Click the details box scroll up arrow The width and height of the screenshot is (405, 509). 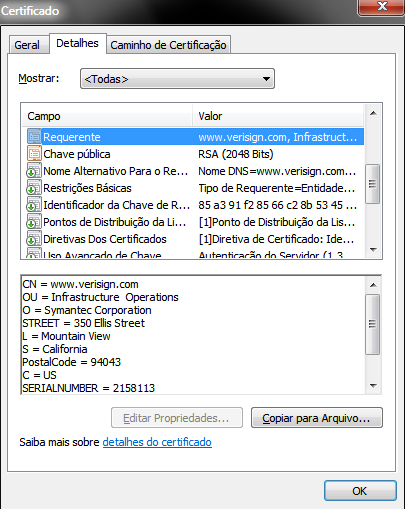(373, 285)
